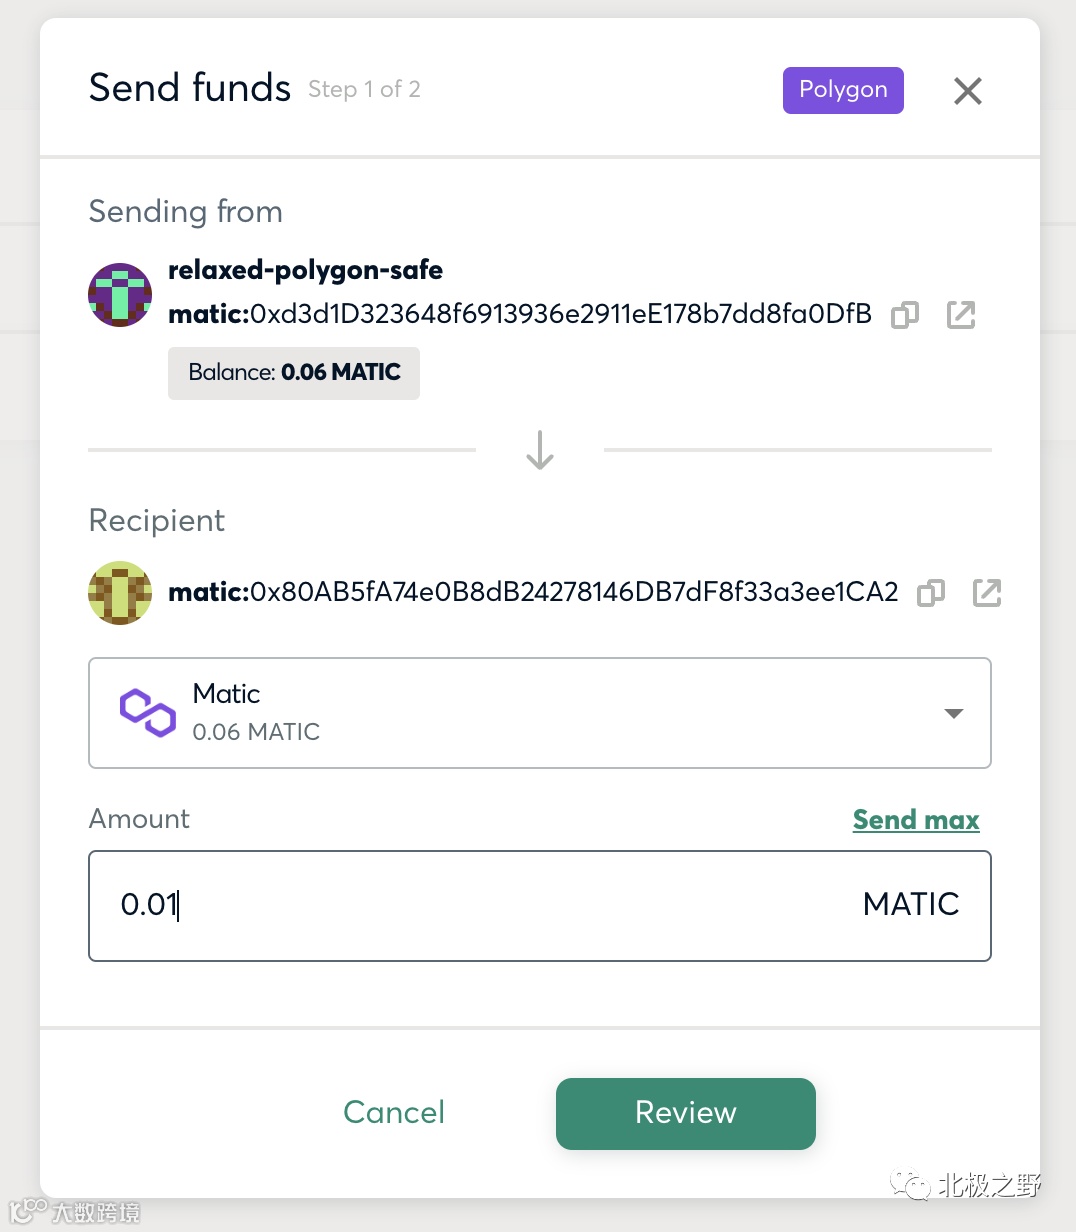Expand the Matic token selector arrow
Image resolution: width=1076 pixels, height=1232 pixels.
click(953, 713)
